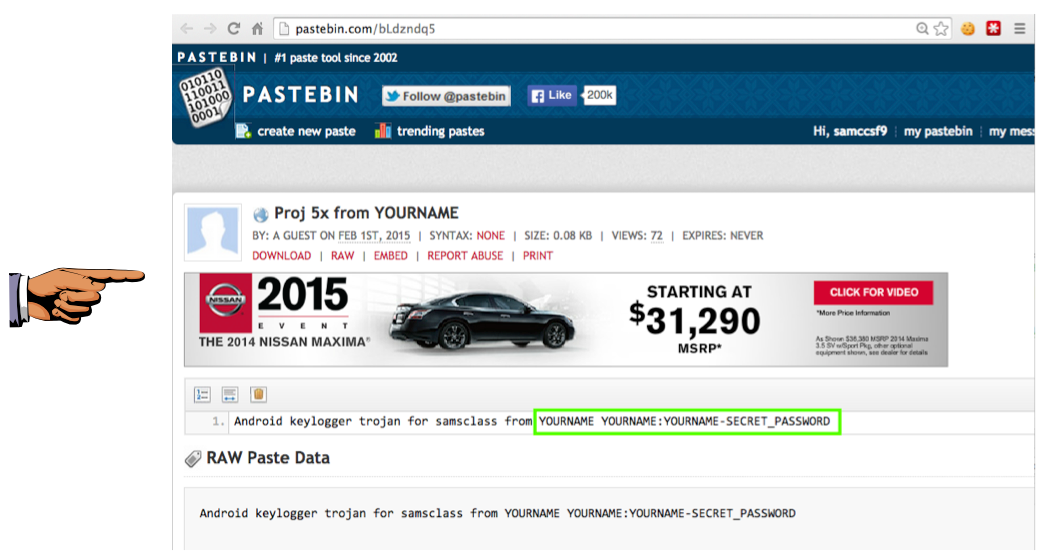Viewport: 1046px width, 560px height.
Task: Click the Nissan logo in the ad
Action: pyautogui.click(x=225, y=302)
